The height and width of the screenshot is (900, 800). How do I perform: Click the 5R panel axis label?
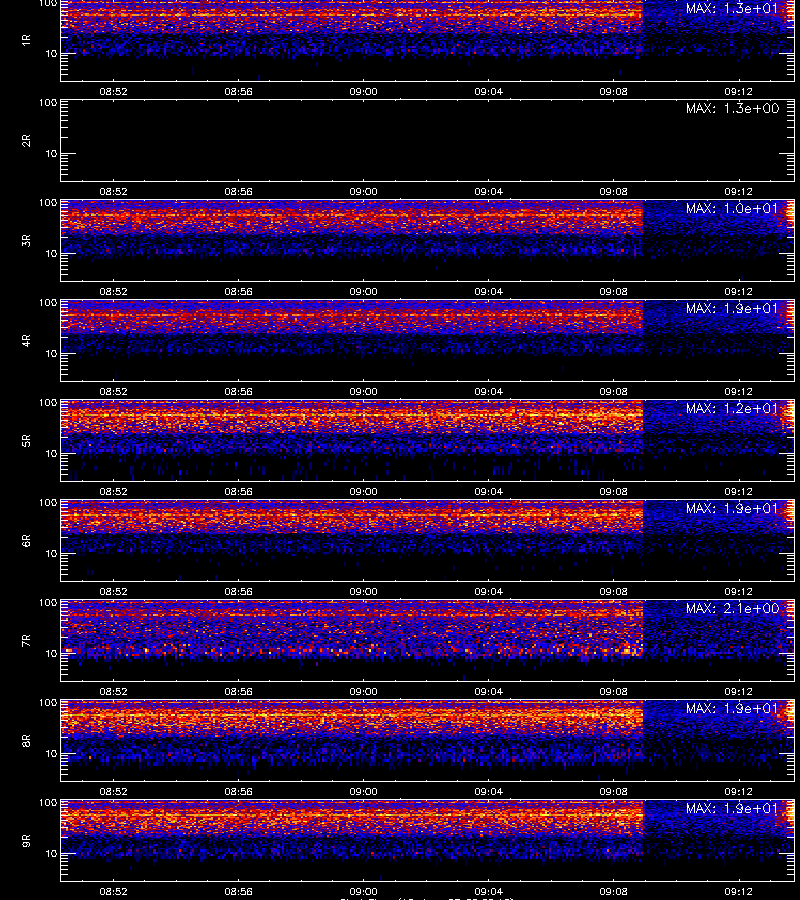(x=26, y=441)
